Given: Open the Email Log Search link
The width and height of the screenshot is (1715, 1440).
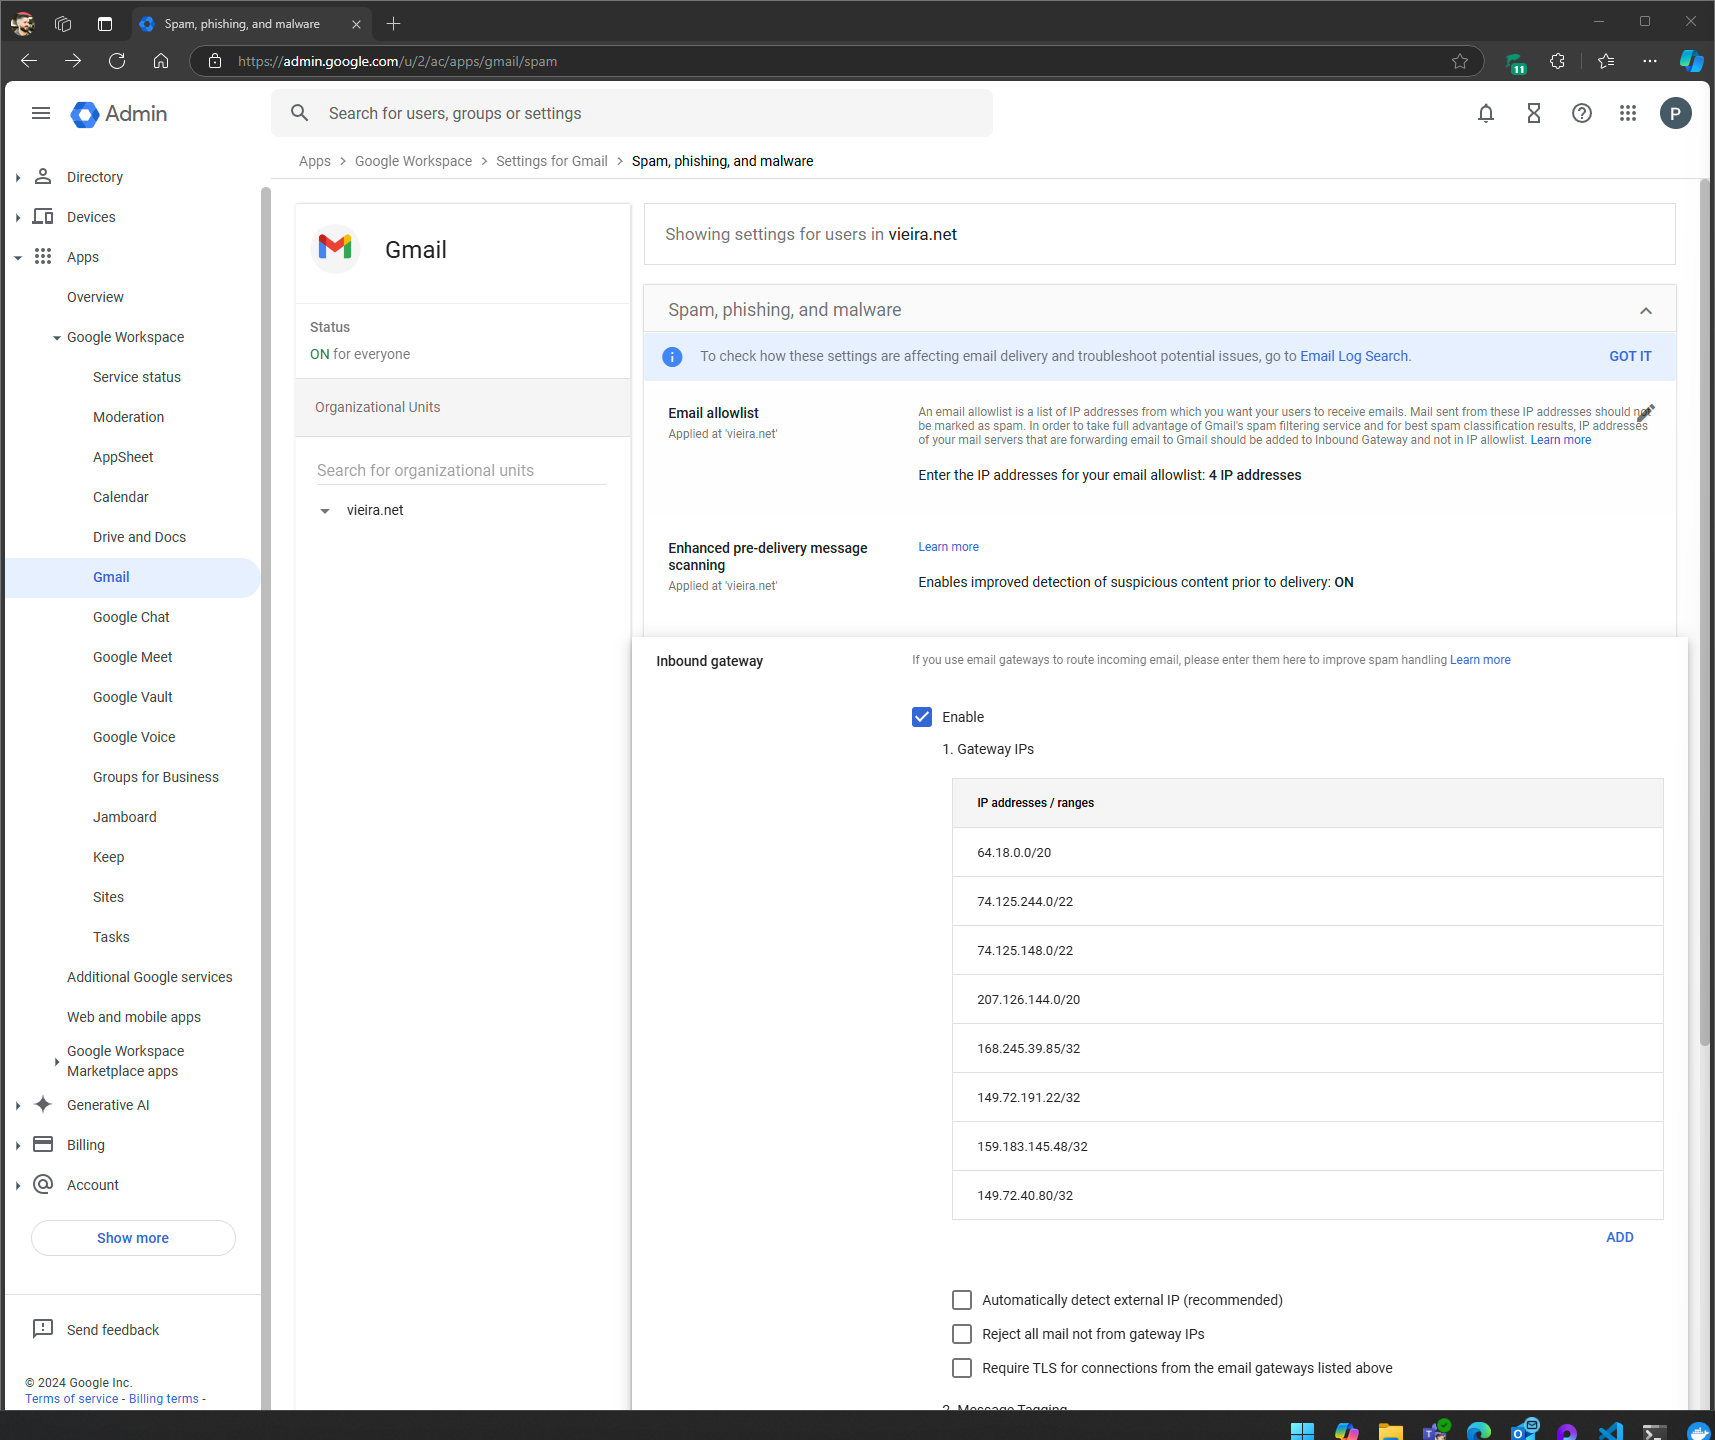Looking at the screenshot, I should [x=1354, y=356].
